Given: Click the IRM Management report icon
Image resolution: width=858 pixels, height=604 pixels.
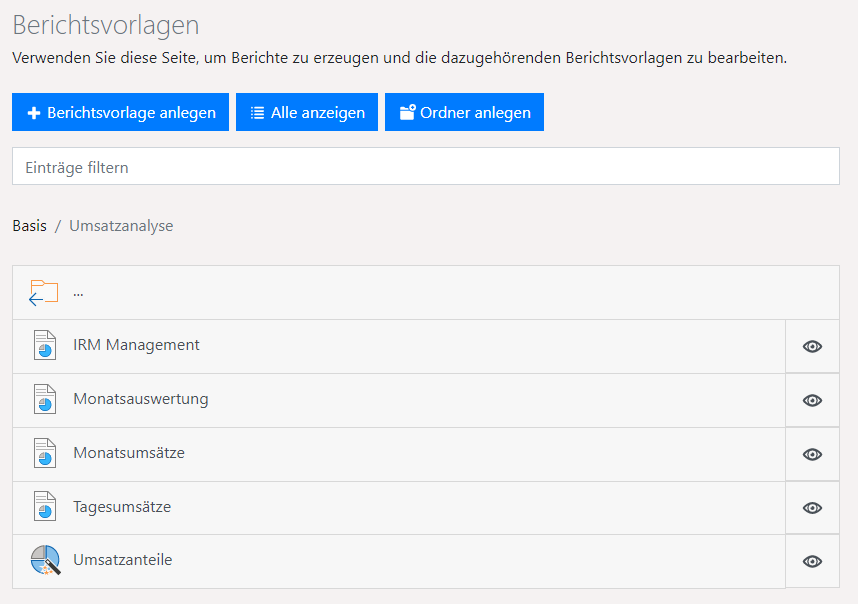Looking at the screenshot, I should coord(44,346).
